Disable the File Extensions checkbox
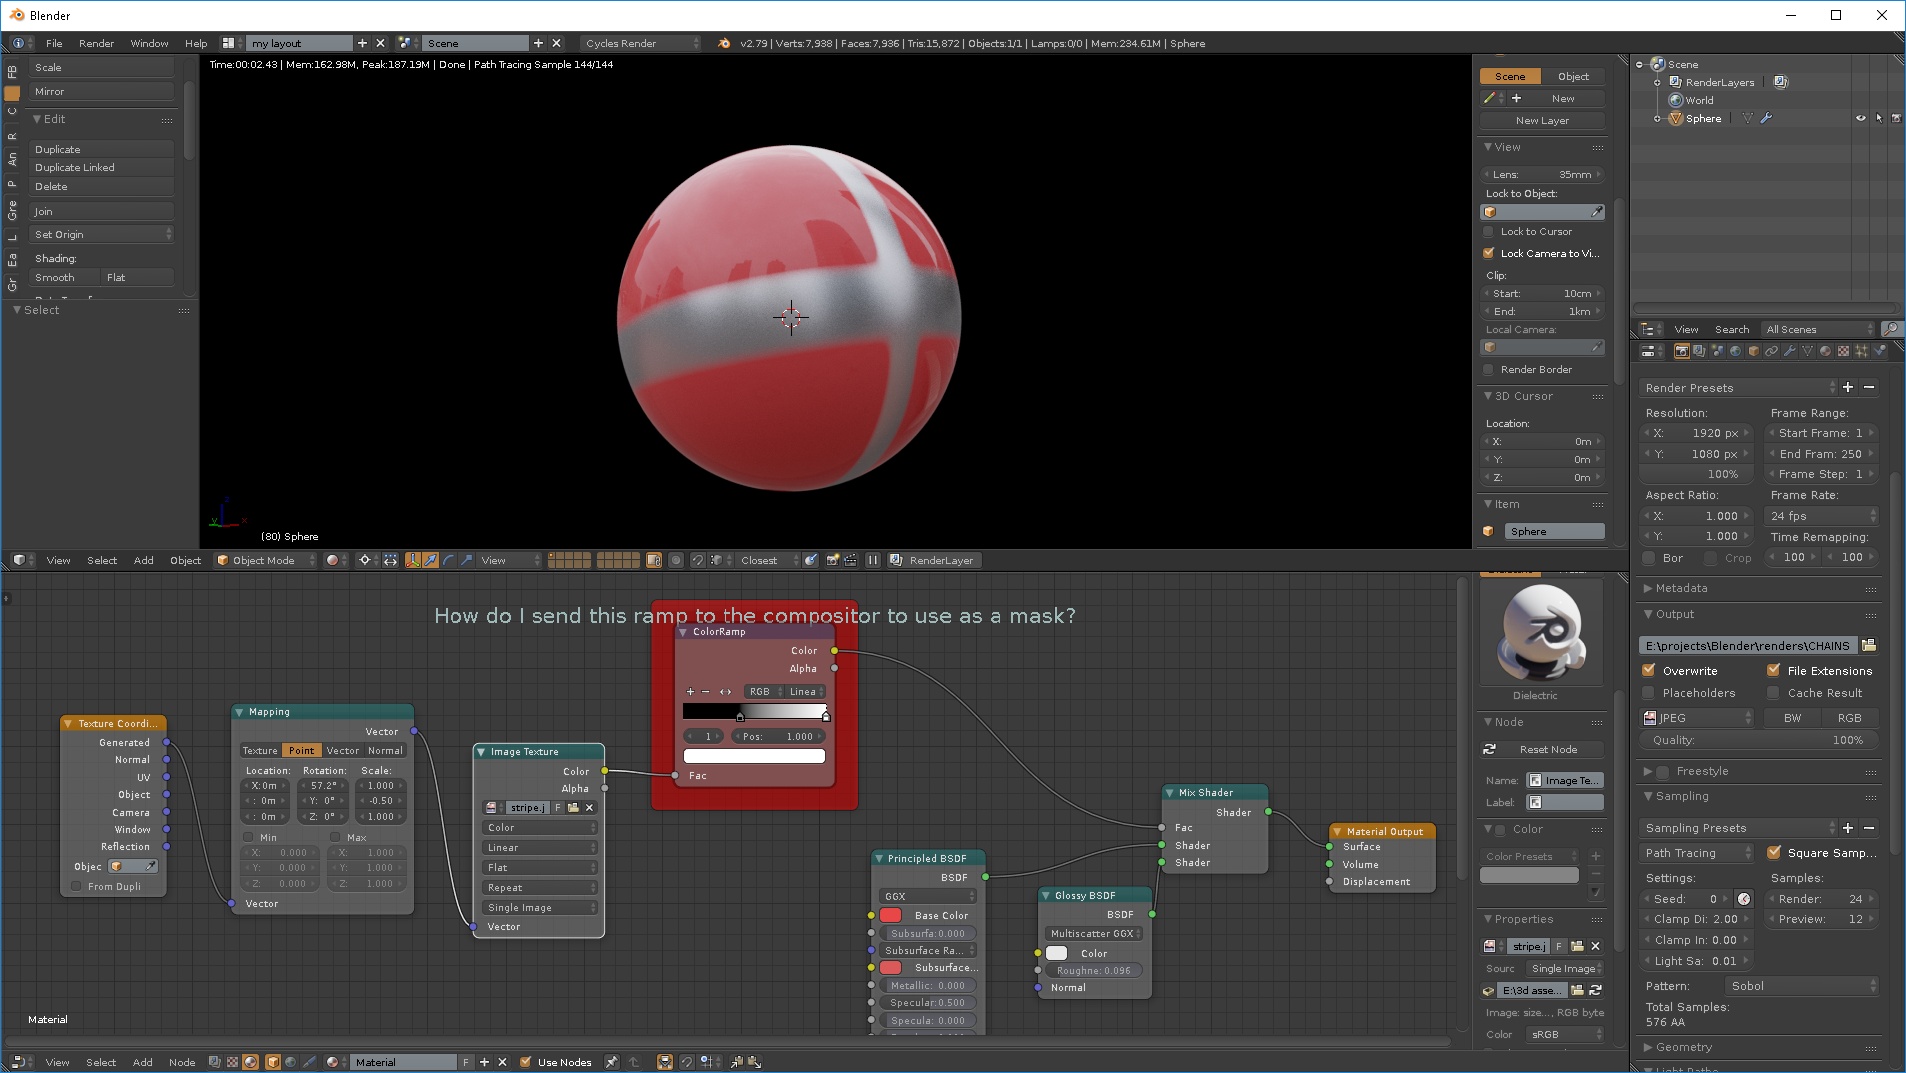 click(x=1774, y=671)
